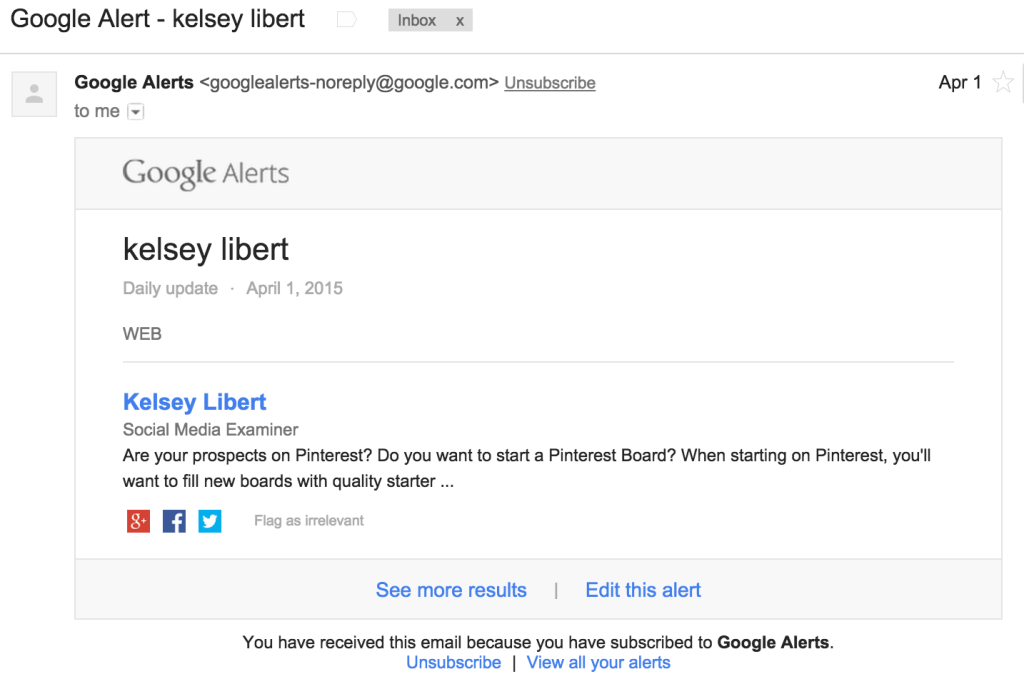This screenshot has width=1024, height=684.
Task: Remove the Inbox label with x
Action: [460, 21]
